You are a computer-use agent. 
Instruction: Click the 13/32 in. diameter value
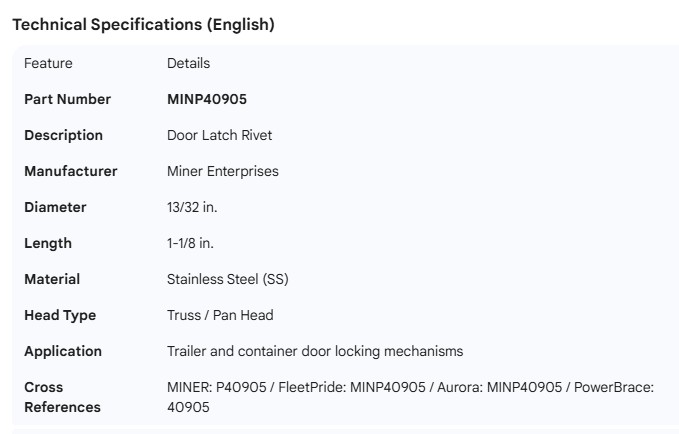(x=192, y=207)
